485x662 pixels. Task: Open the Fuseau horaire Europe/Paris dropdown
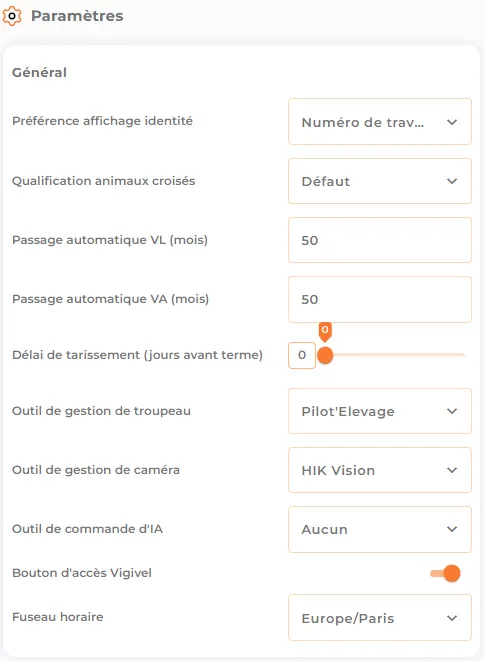click(x=379, y=618)
